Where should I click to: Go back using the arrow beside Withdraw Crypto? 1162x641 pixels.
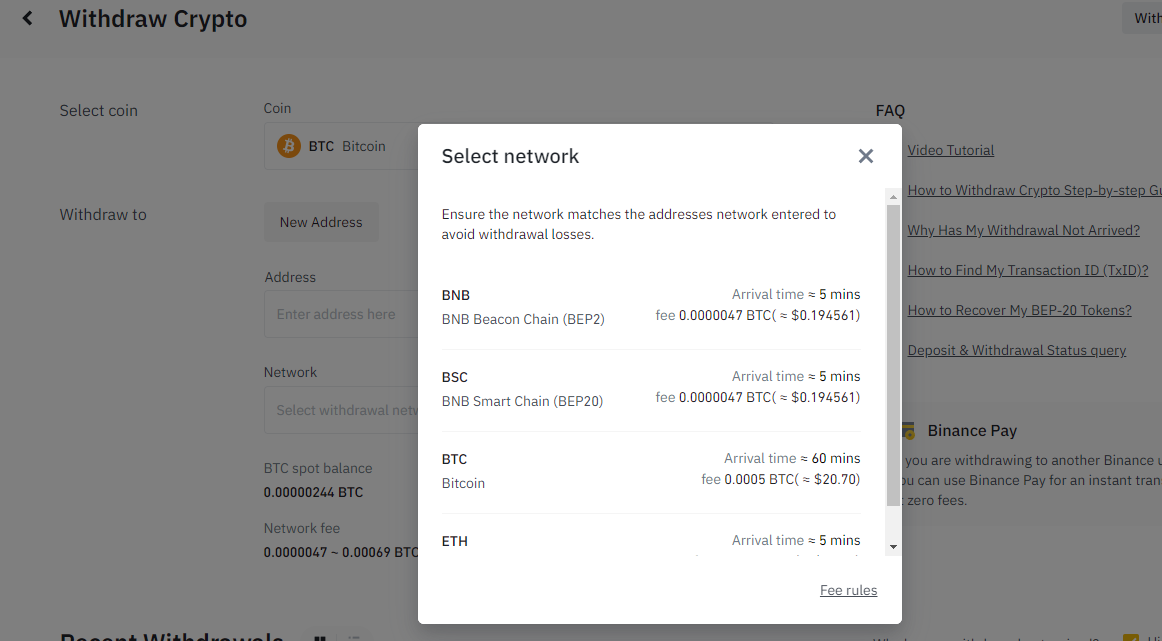point(27,18)
